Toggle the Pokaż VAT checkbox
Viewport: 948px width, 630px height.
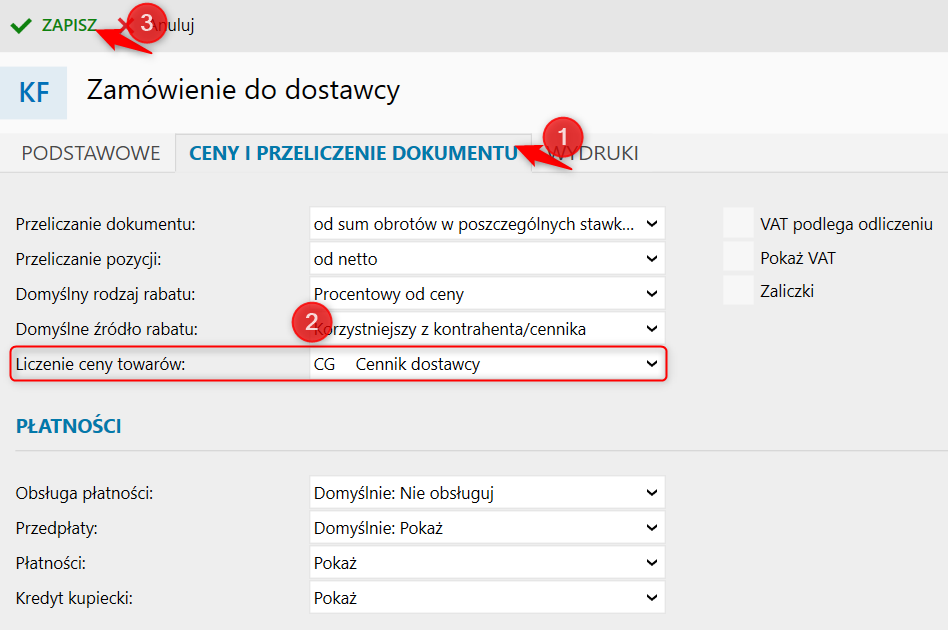click(738, 258)
